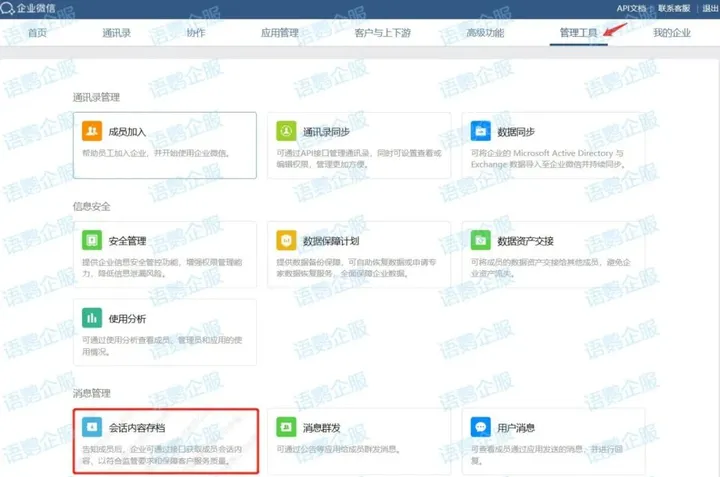The image size is (720, 477).
Task: Click the 使用分析 chart icon
Action: pyautogui.click(x=92, y=318)
